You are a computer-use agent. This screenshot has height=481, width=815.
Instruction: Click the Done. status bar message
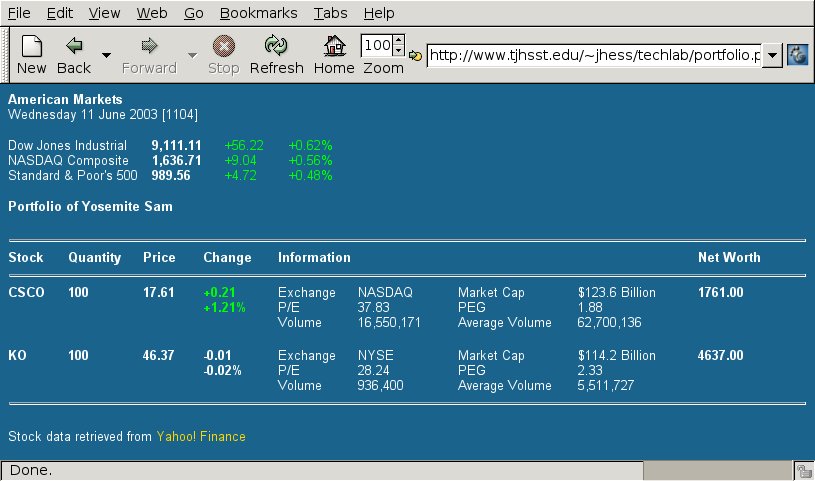point(31,470)
